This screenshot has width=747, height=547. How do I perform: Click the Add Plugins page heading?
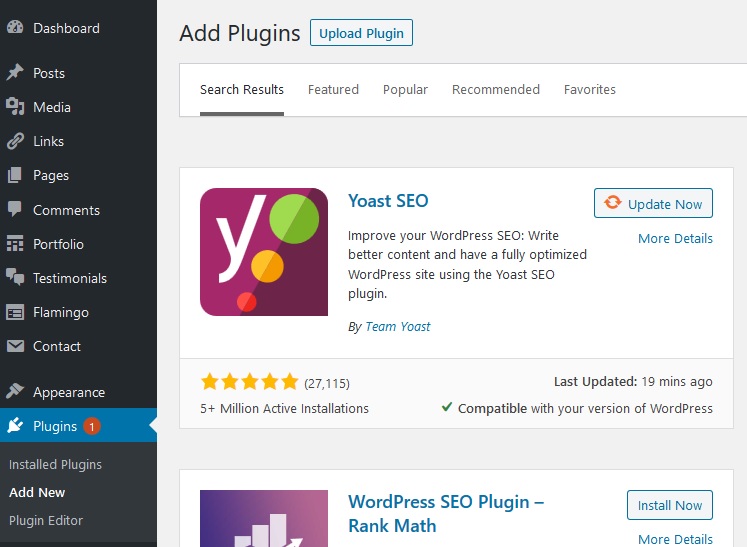point(240,33)
